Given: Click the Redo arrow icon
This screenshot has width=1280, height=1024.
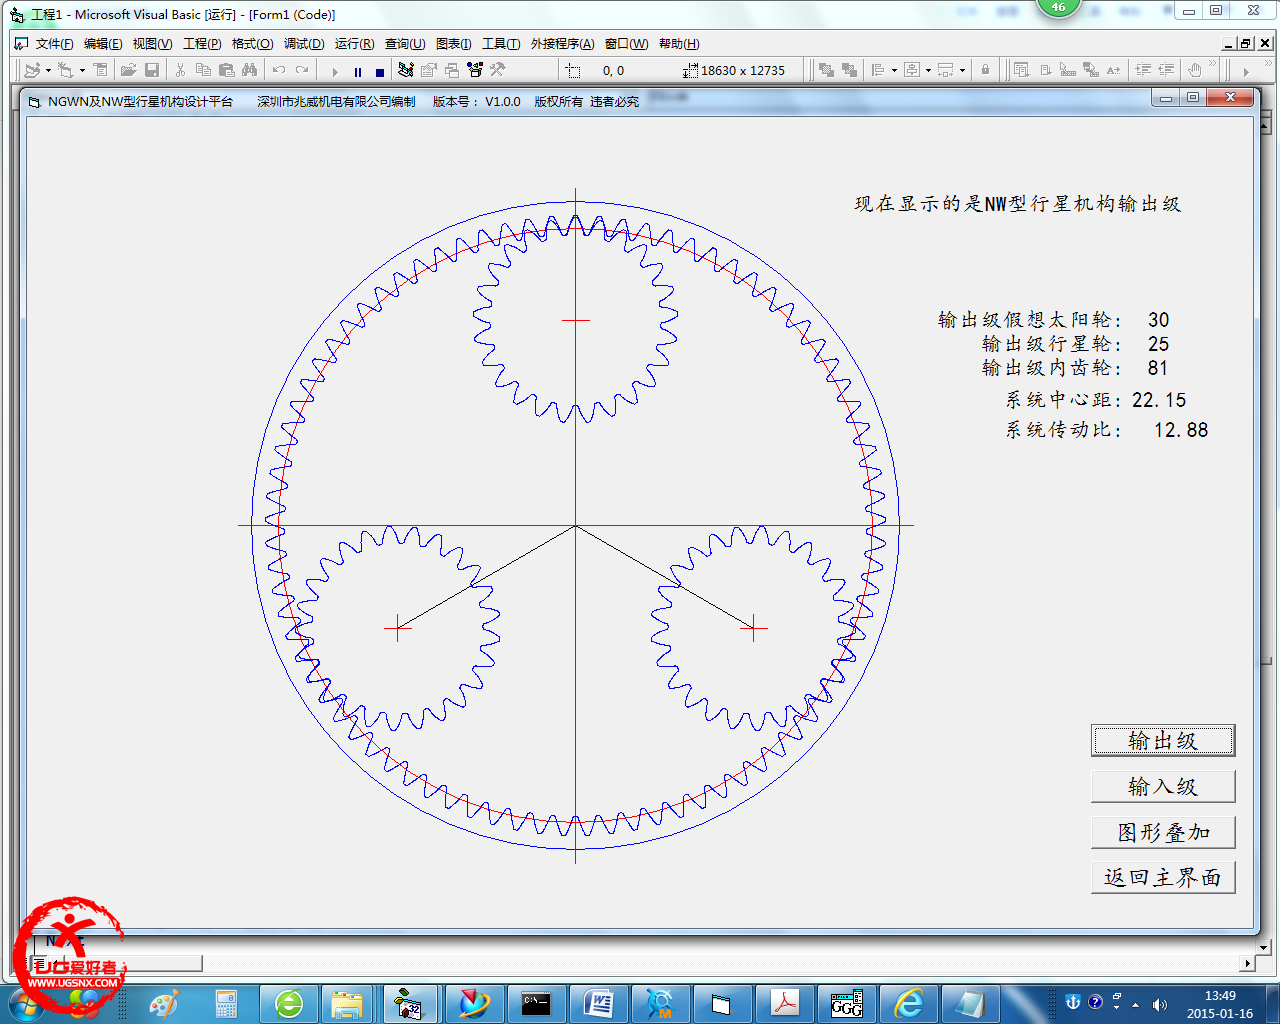Looking at the screenshot, I should (302, 70).
